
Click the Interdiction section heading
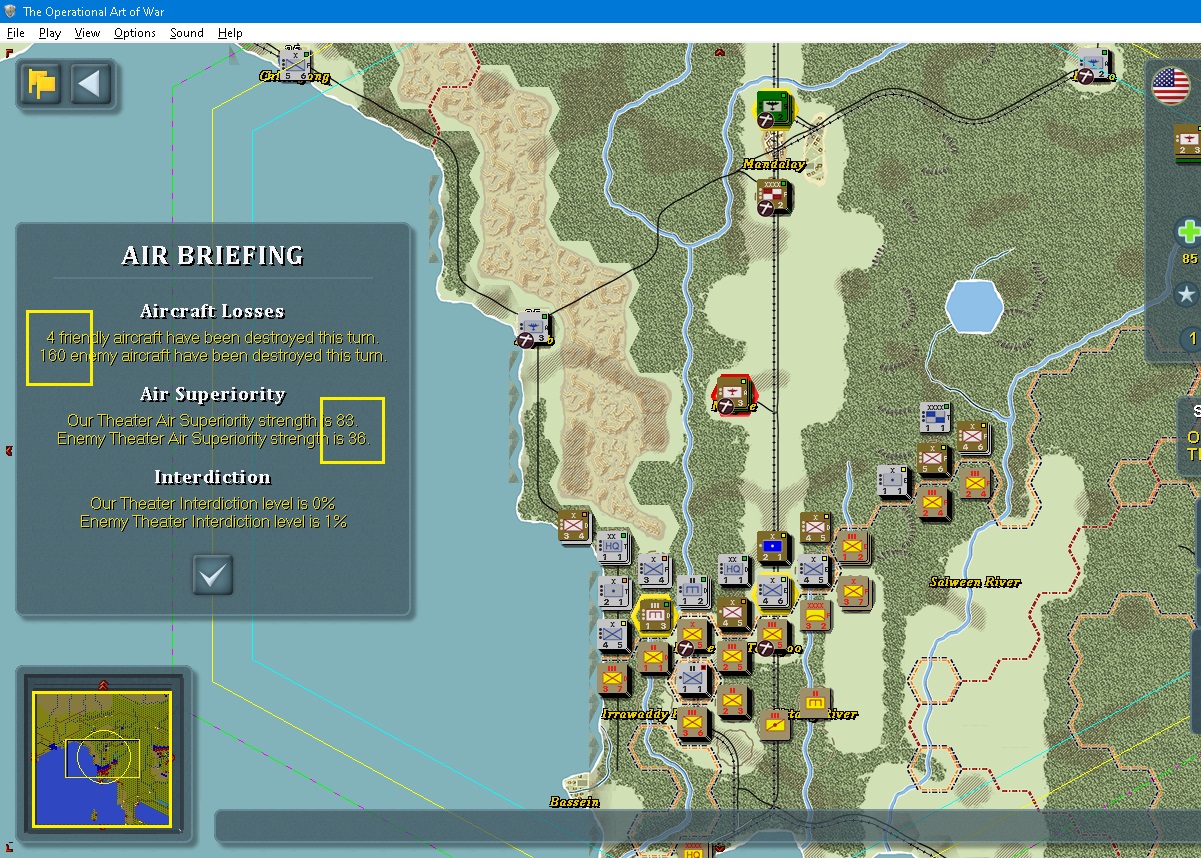213,477
